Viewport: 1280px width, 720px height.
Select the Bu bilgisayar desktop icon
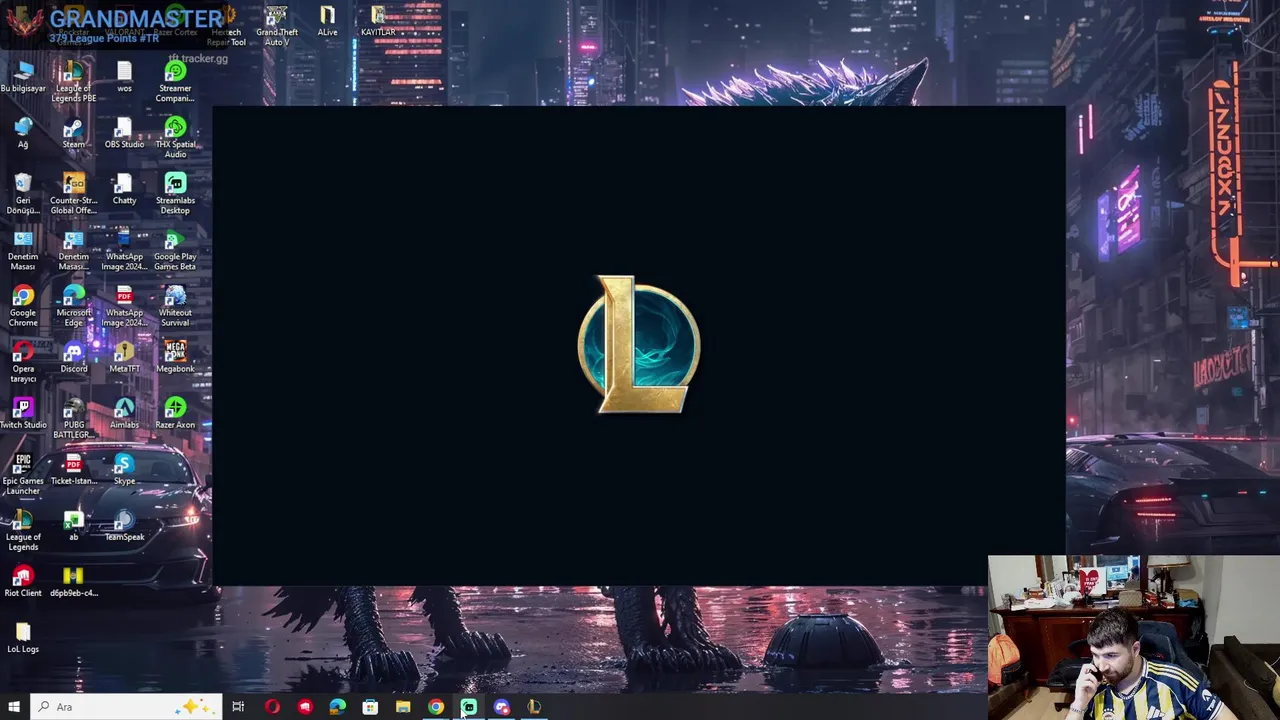[x=23, y=78]
